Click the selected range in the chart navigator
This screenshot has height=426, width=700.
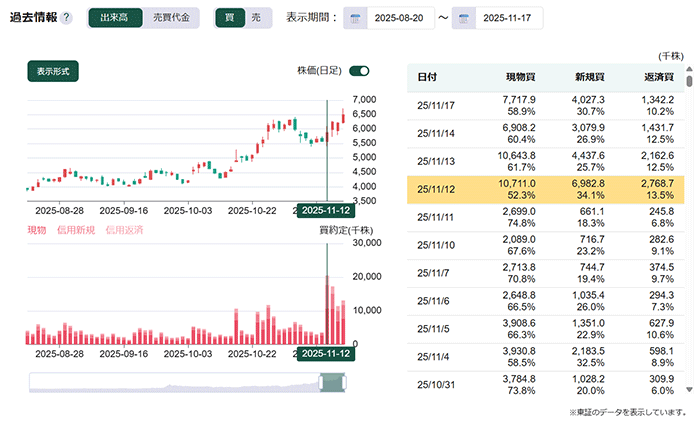(333, 383)
